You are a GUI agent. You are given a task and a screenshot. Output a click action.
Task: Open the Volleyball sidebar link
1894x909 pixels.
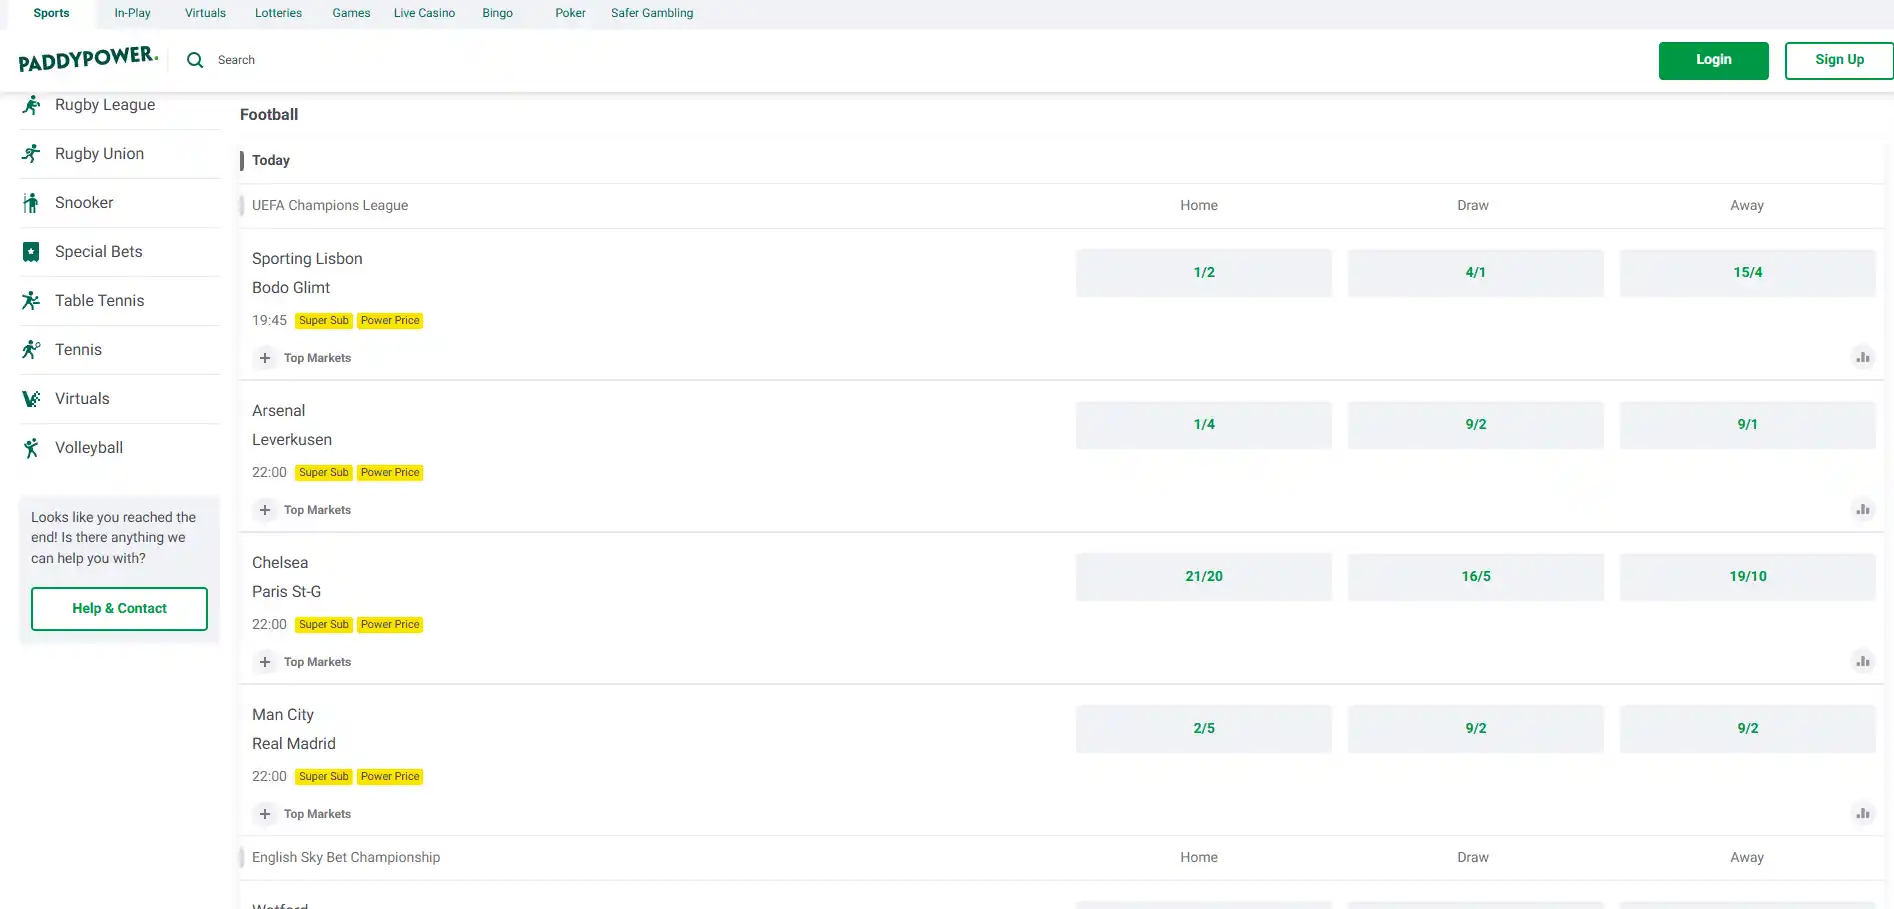(89, 448)
